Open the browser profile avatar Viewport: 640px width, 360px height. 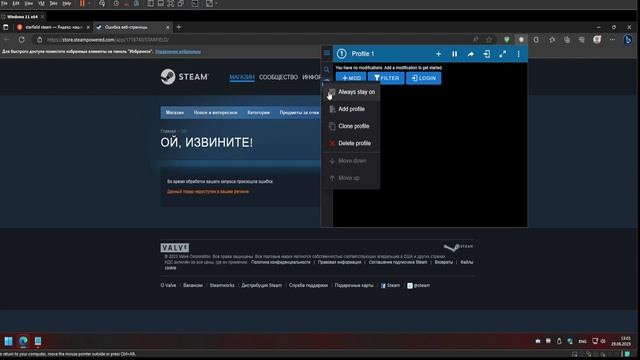(x=597, y=40)
